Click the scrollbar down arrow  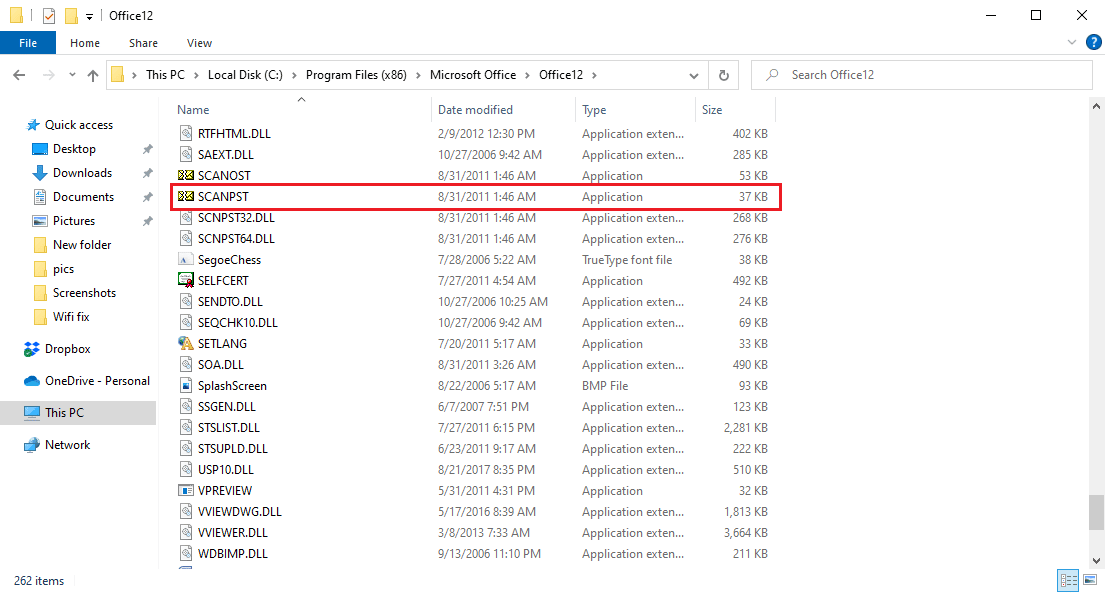coord(1096,561)
